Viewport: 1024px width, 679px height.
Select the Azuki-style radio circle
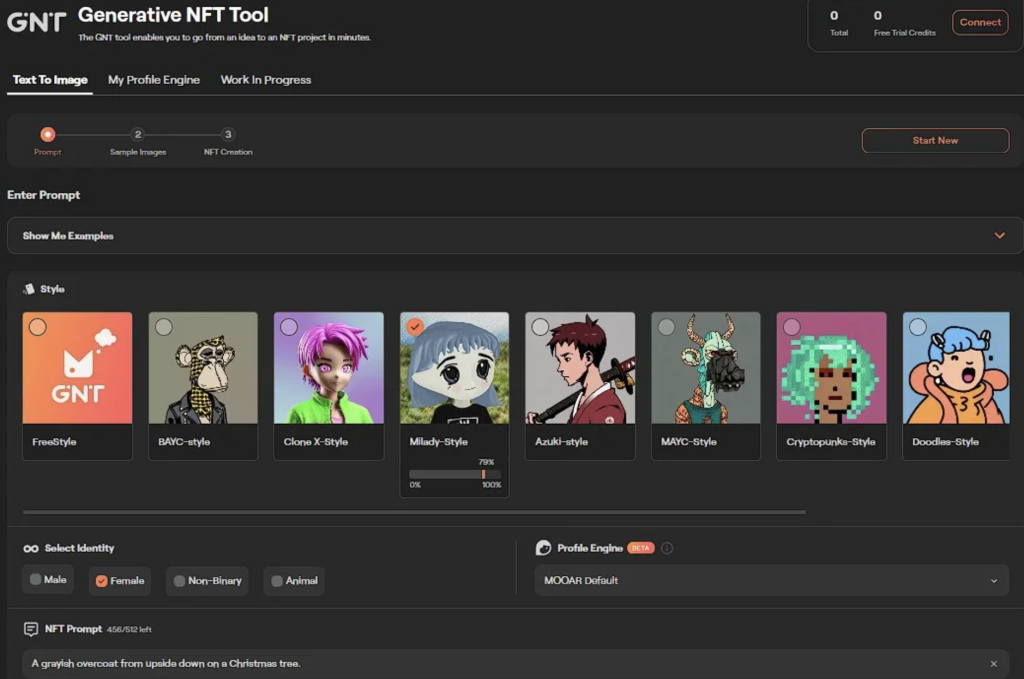541,326
